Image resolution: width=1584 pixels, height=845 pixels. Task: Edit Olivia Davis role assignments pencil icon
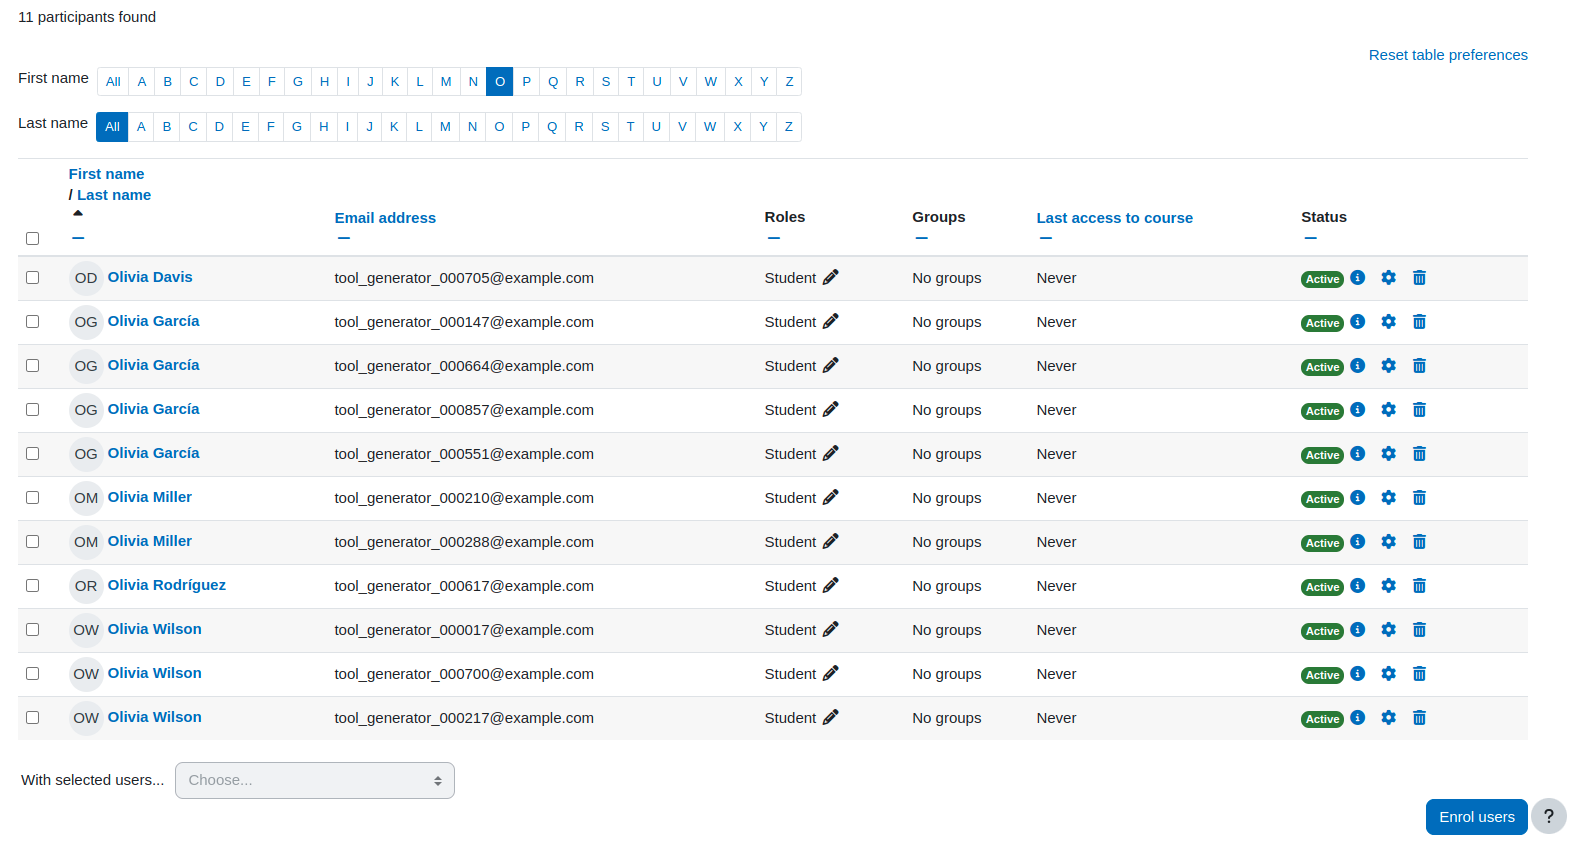830,277
